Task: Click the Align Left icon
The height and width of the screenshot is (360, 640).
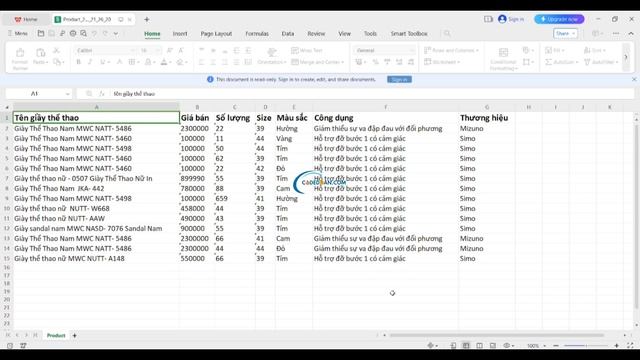Action: point(201,62)
